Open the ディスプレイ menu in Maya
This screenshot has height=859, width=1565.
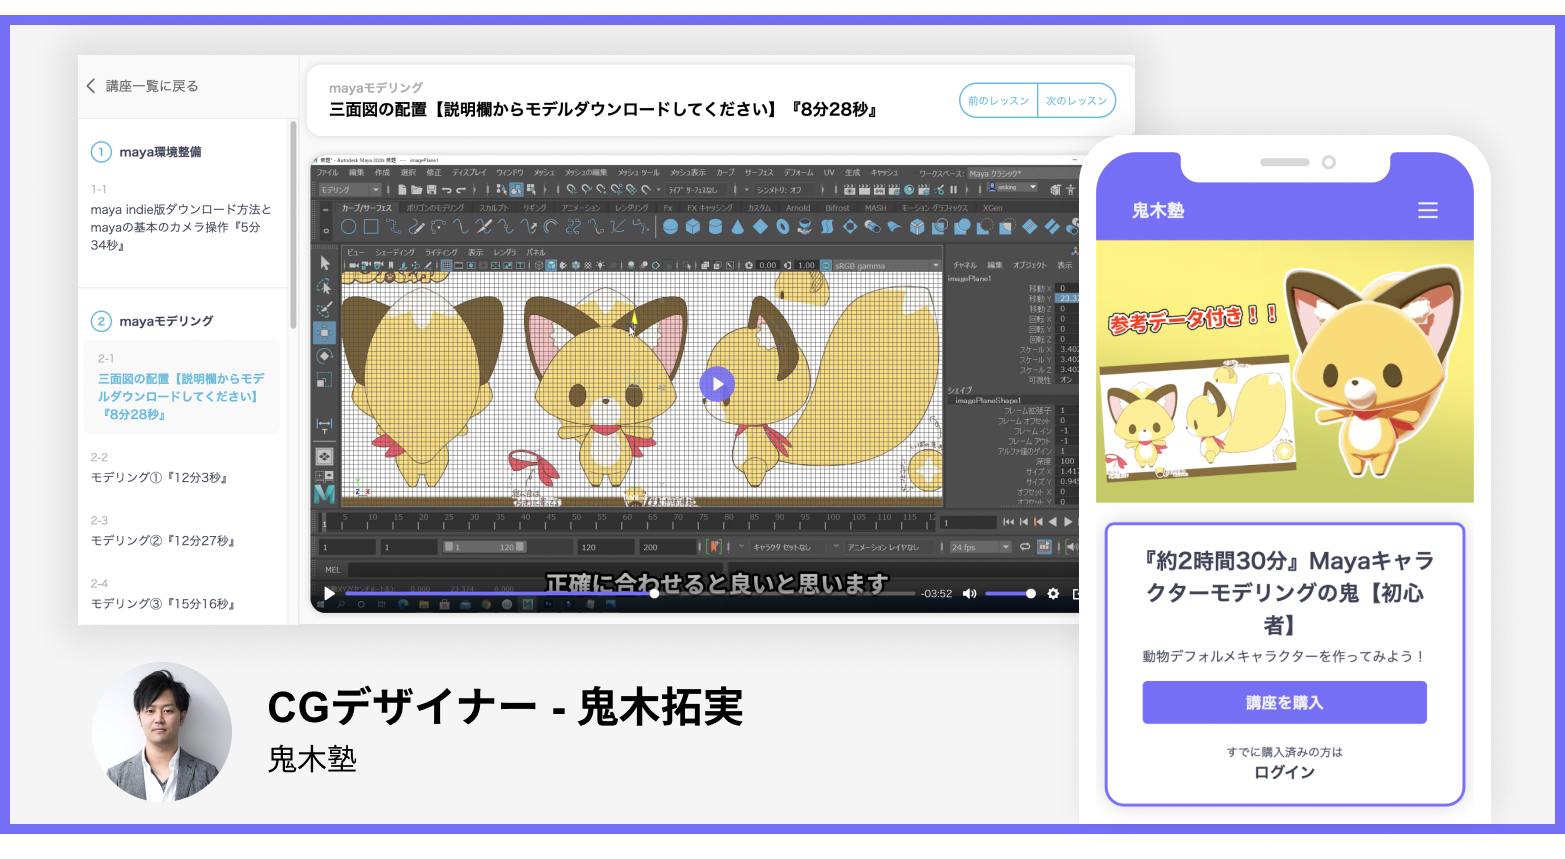click(x=469, y=173)
